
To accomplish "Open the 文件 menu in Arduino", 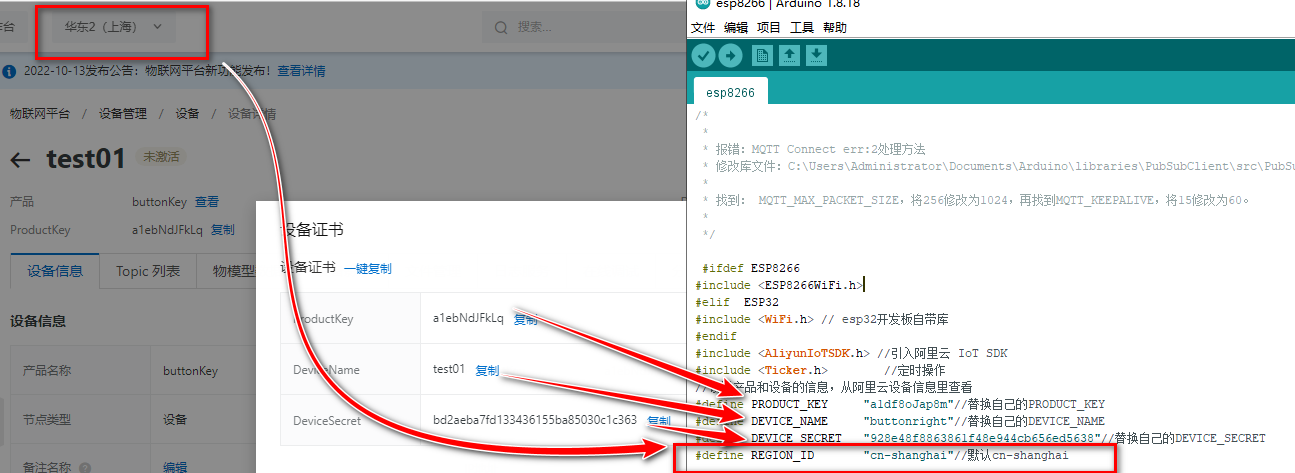I will click(703, 27).
